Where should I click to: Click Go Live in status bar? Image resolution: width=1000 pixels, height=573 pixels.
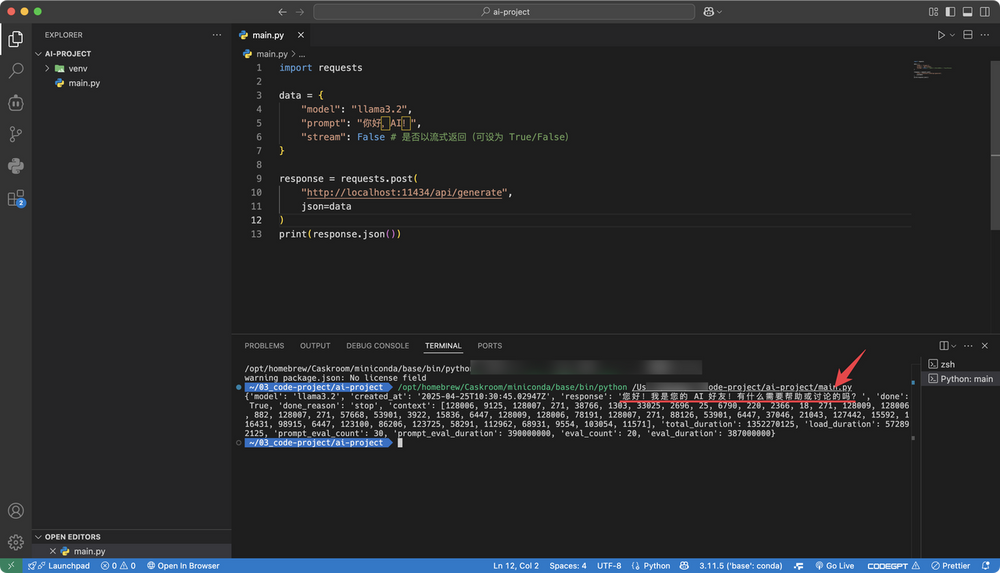[x=833, y=566]
